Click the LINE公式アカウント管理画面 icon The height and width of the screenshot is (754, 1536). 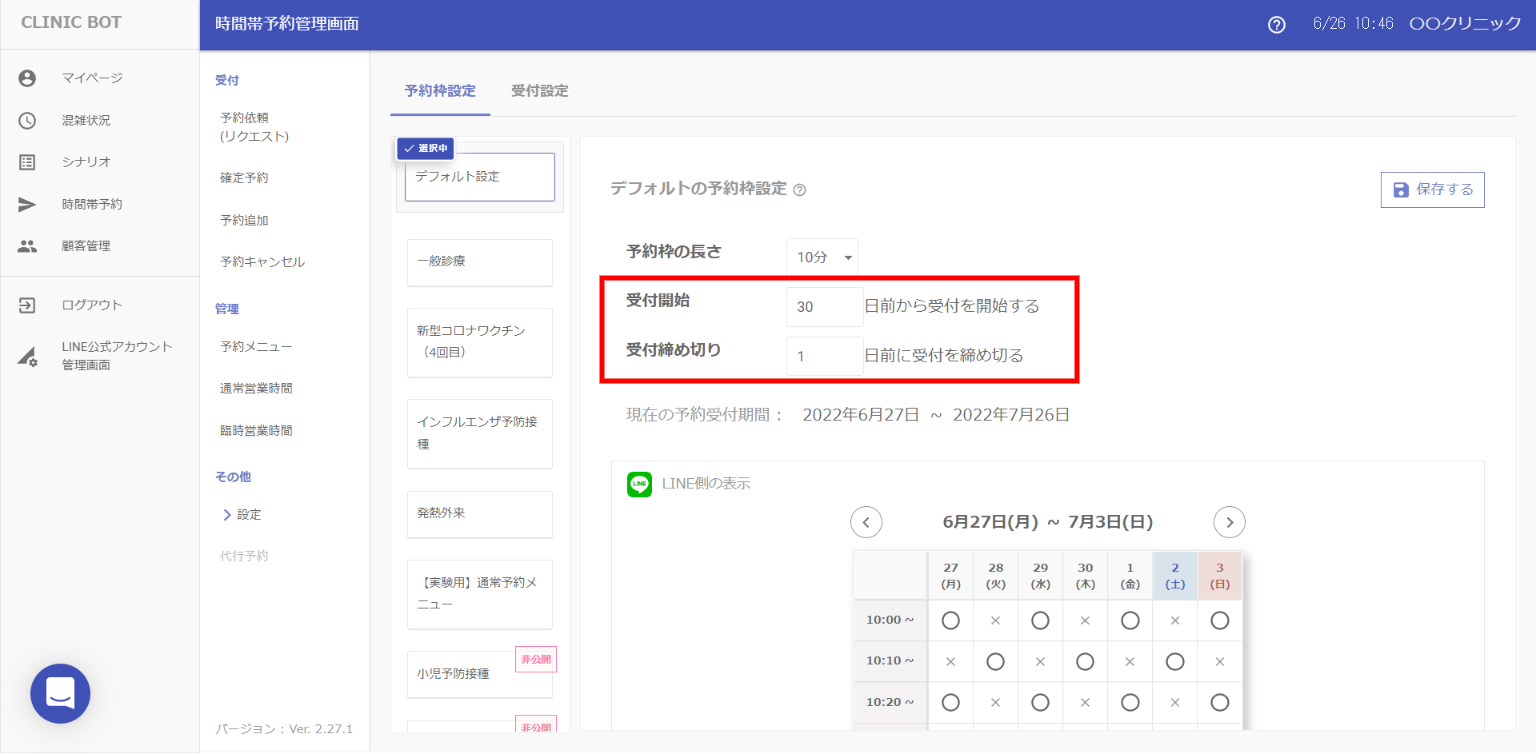tap(27, 356)
